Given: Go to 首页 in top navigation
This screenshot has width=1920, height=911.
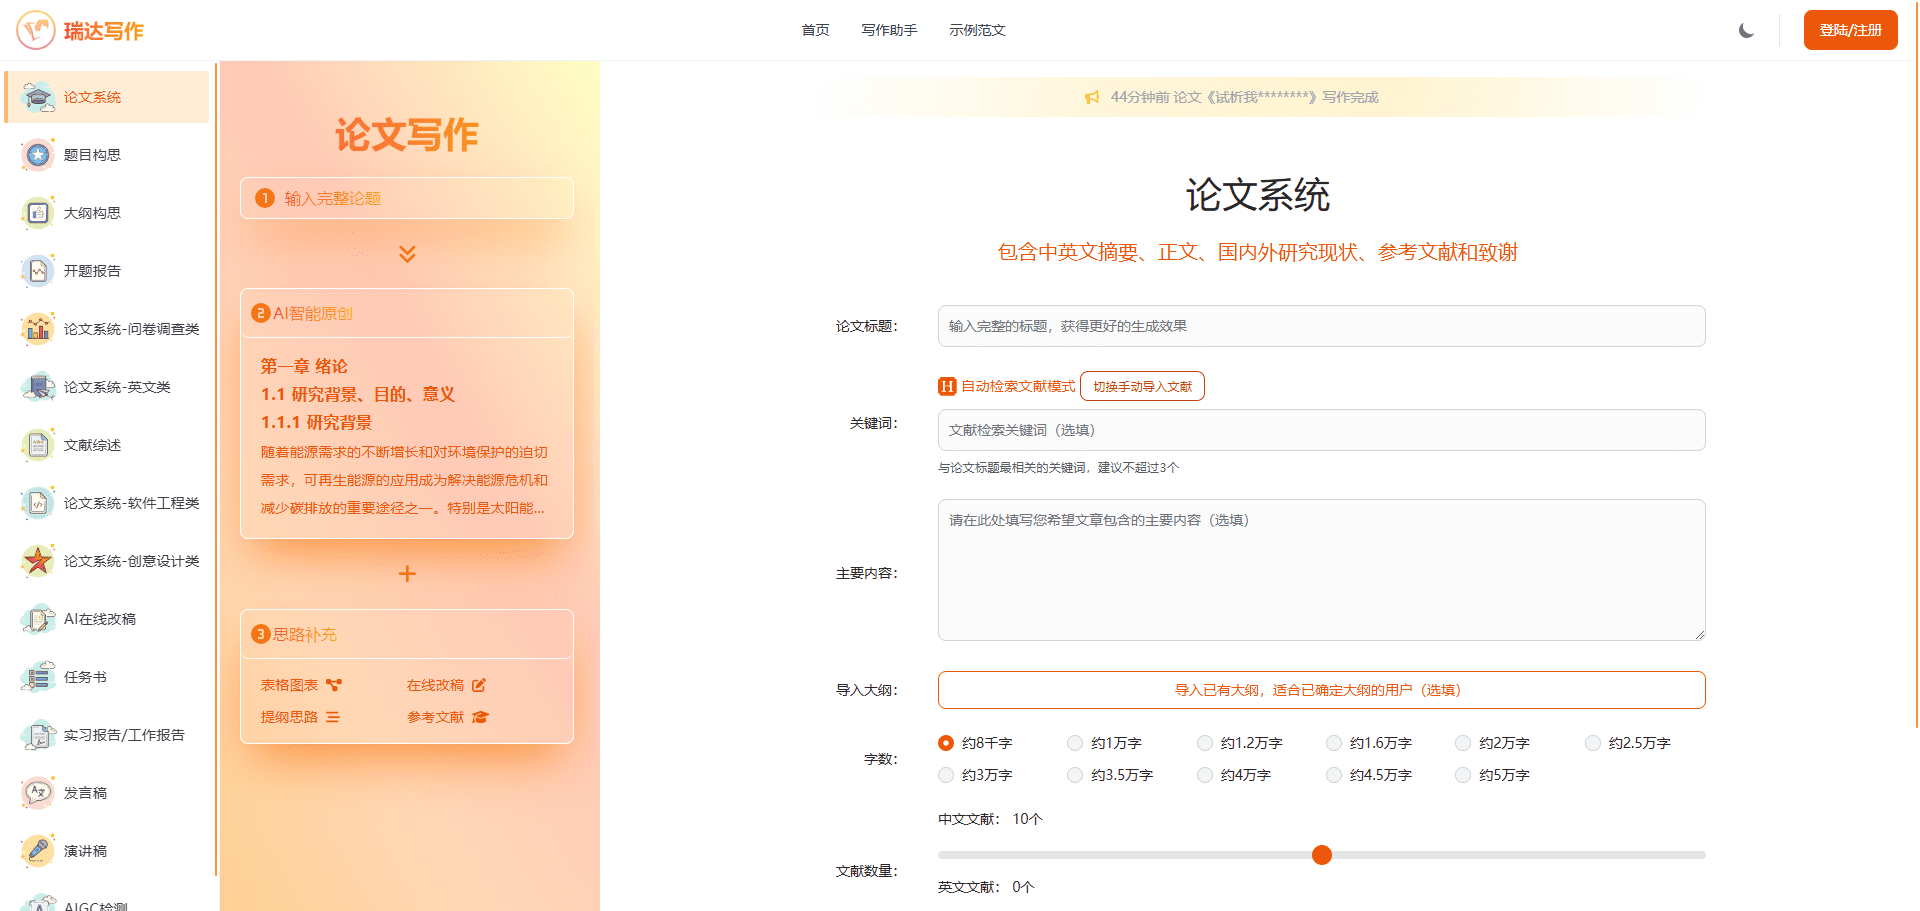Looking at the screenshot, I should tap(816, 30).
